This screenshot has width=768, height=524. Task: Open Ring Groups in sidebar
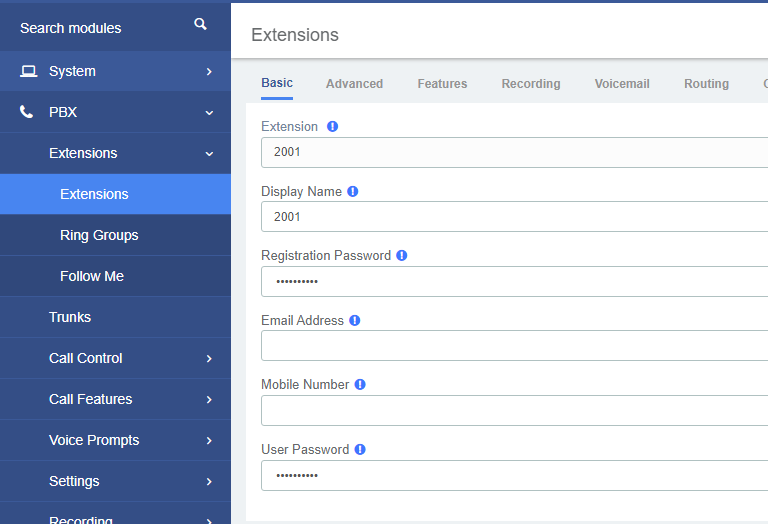(x=115, y=235)
